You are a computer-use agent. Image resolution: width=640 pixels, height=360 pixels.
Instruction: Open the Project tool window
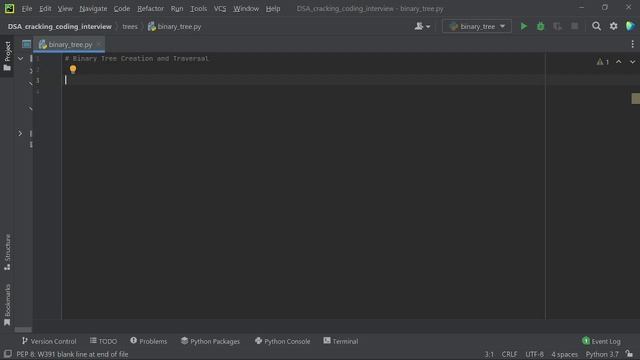click(7, 56)
